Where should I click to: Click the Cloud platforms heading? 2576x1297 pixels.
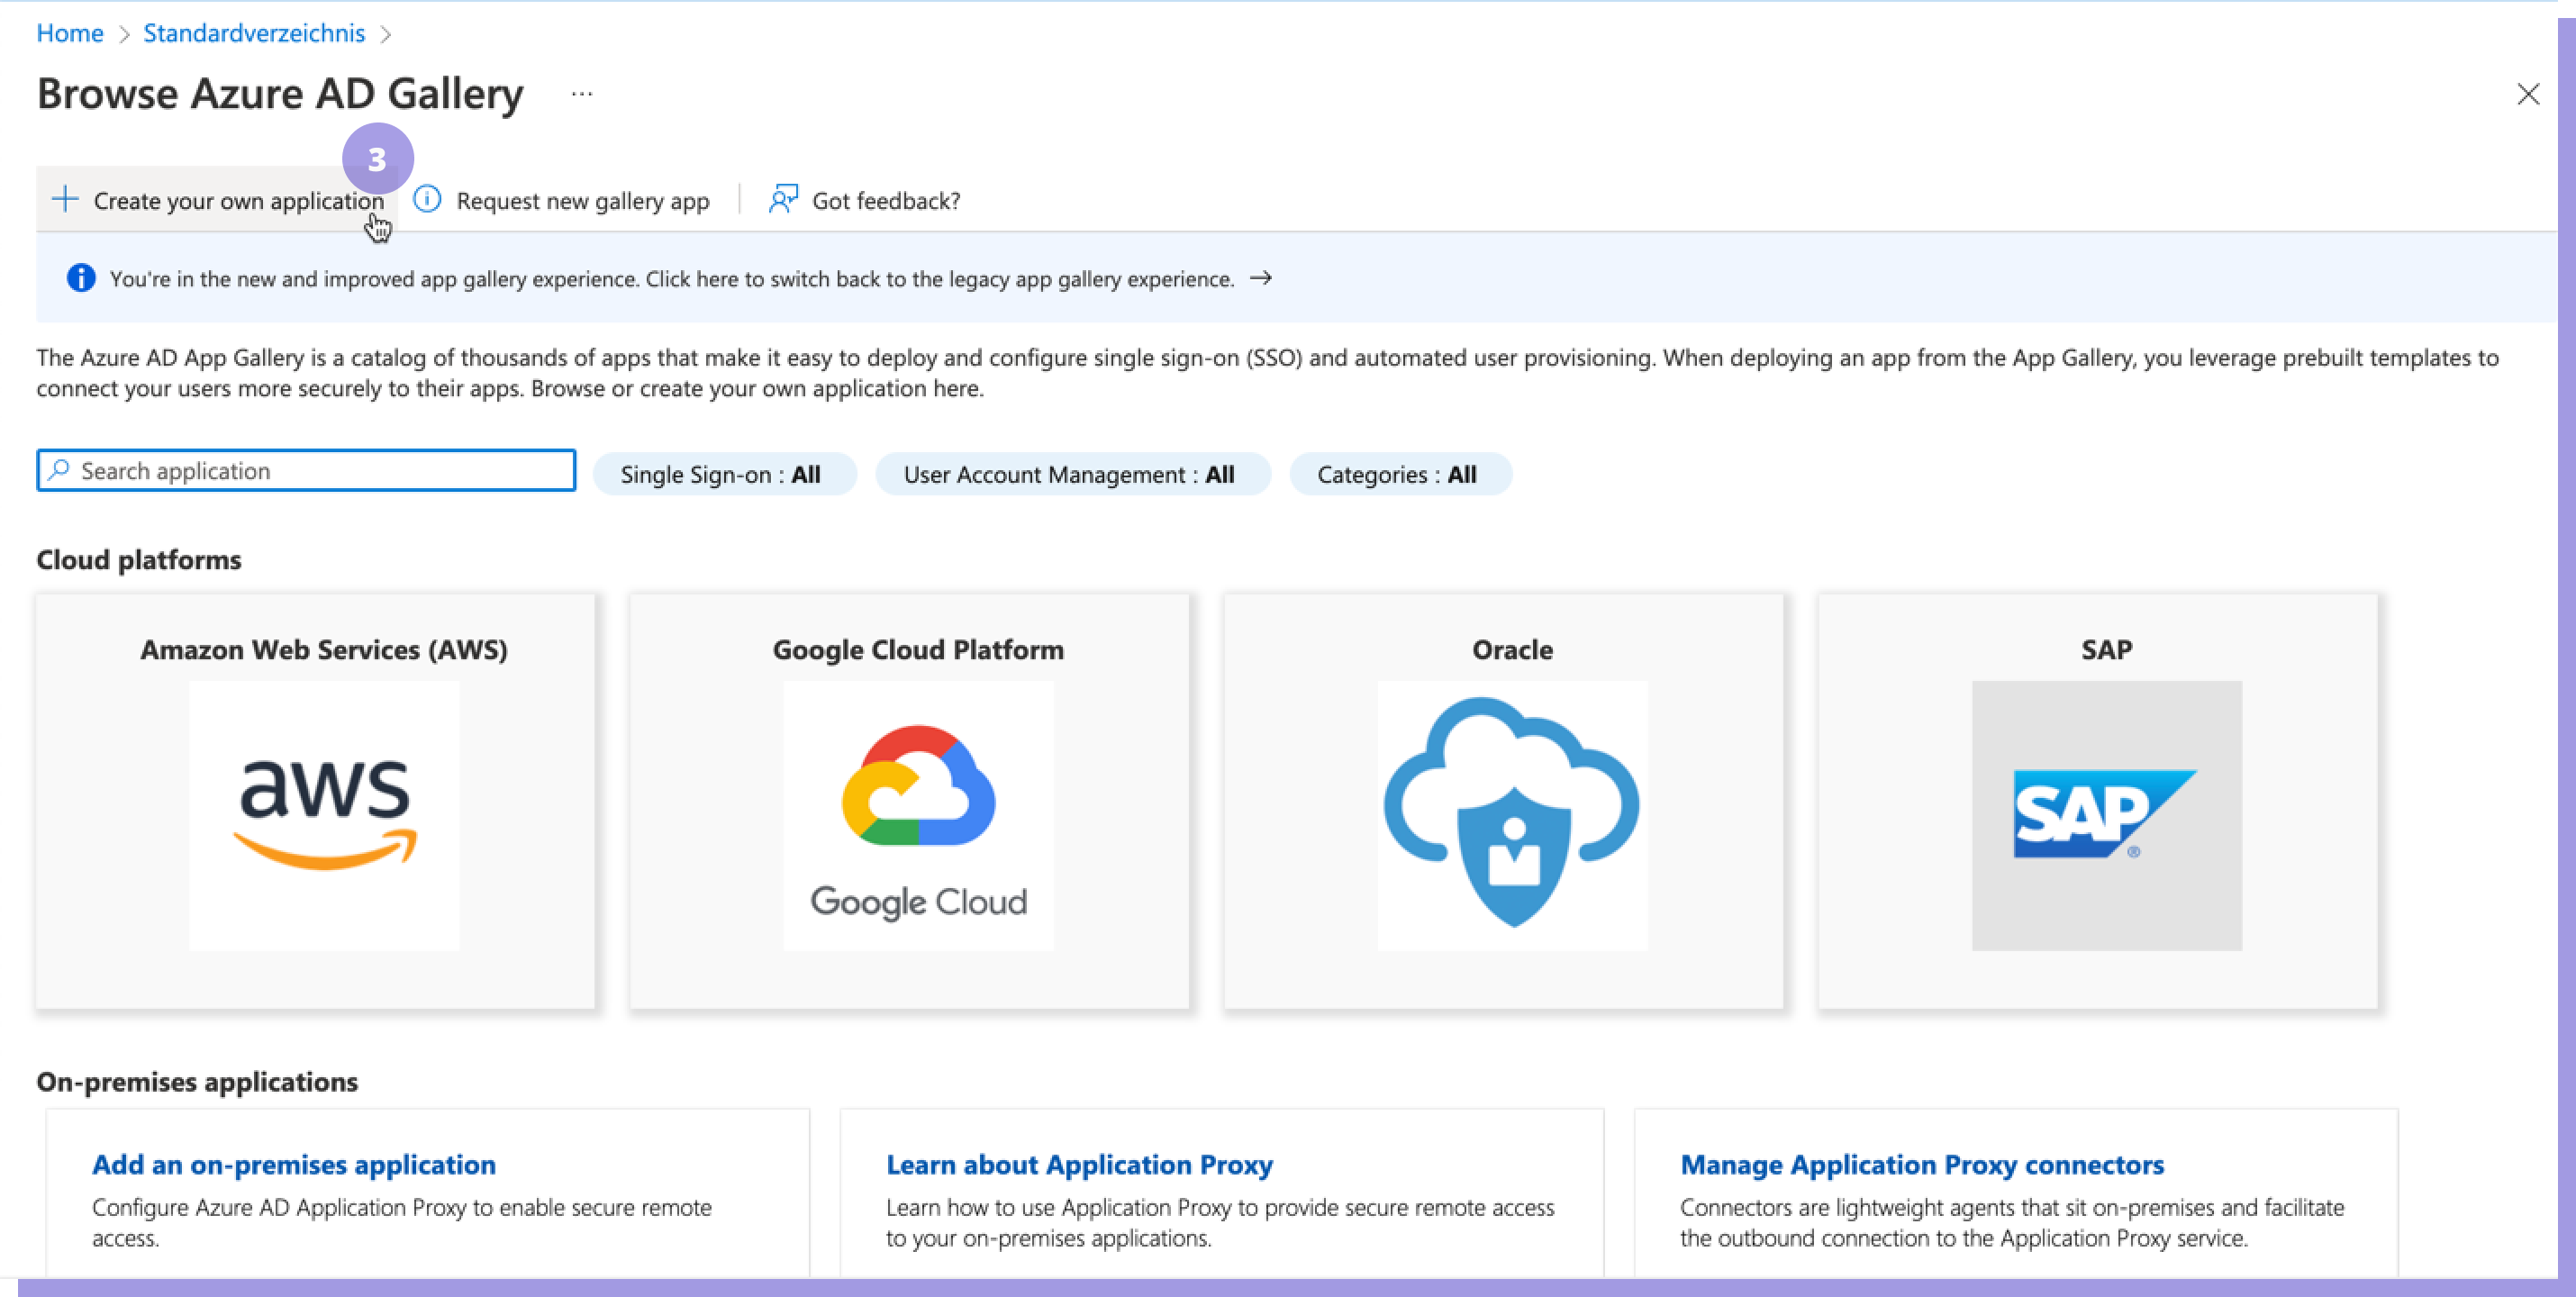click(139, 560)
